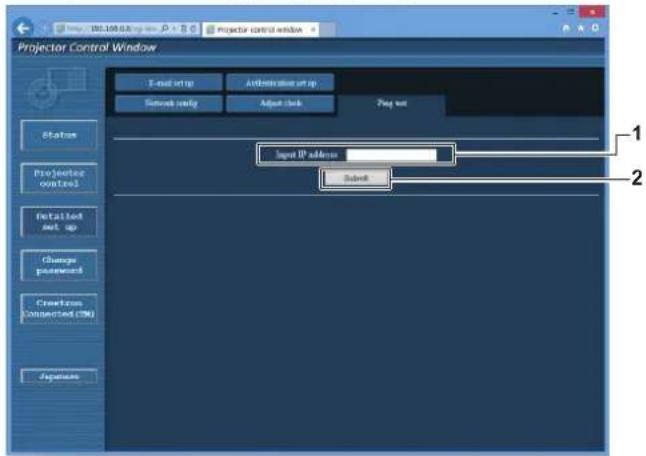Open Crestron Connected(TM) sidebar item
The image size is (646, 456).
59,309
